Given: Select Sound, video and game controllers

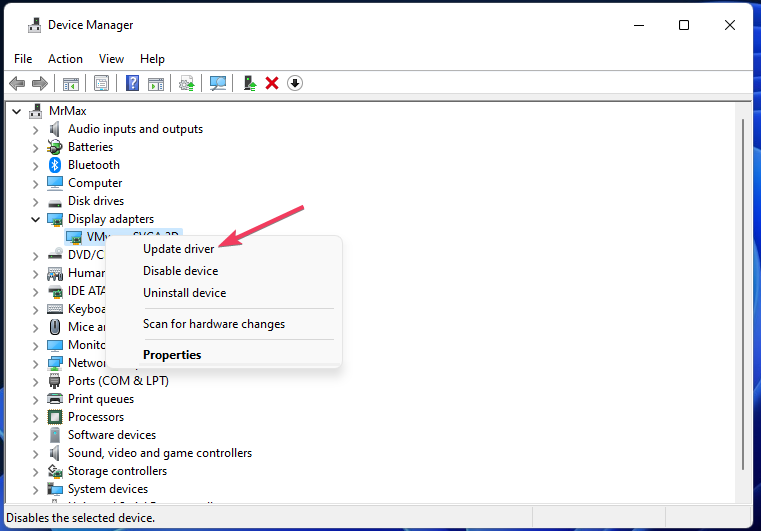Looking at the screenshot, I should tap(159, 453).
